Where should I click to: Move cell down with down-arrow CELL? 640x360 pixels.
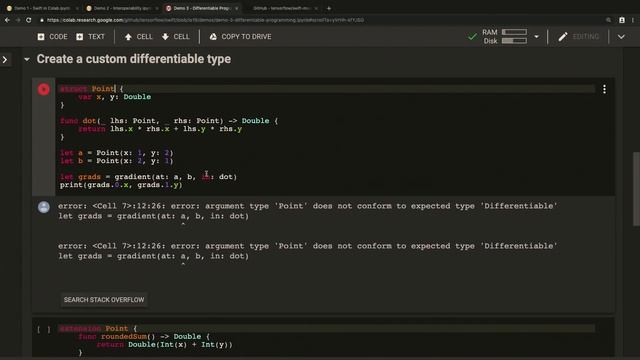pyautogui.click(x=176, y=37)
